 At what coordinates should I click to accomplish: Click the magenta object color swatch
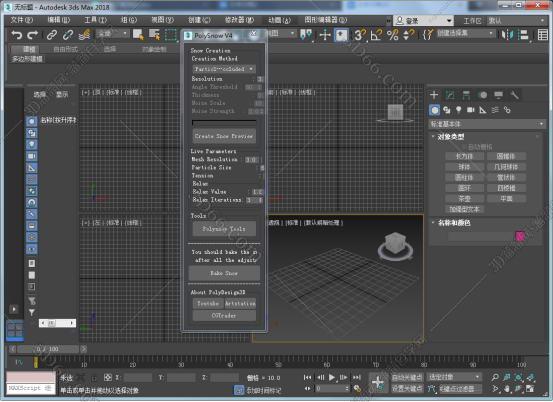coord(520,236)
